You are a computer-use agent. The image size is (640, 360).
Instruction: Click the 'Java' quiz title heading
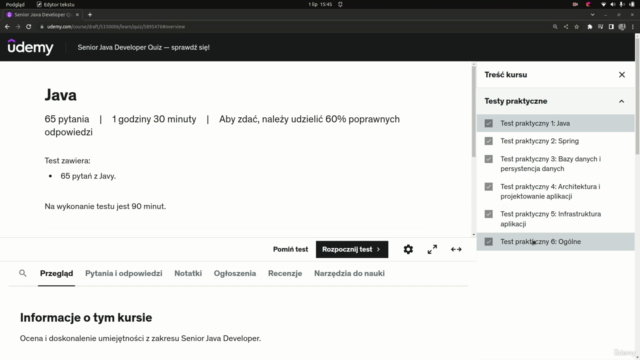pyautogui.click(x=60, y=95)
